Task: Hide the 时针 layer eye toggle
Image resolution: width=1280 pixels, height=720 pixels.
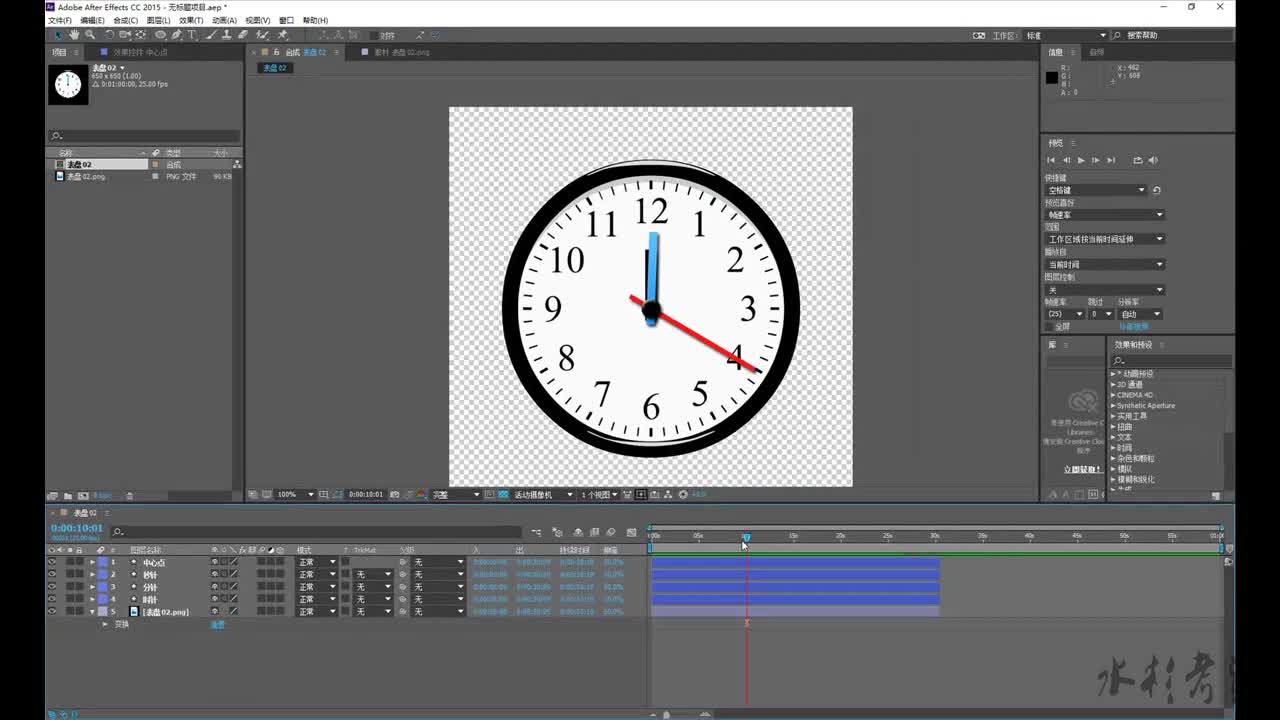Action: point(52,599)
